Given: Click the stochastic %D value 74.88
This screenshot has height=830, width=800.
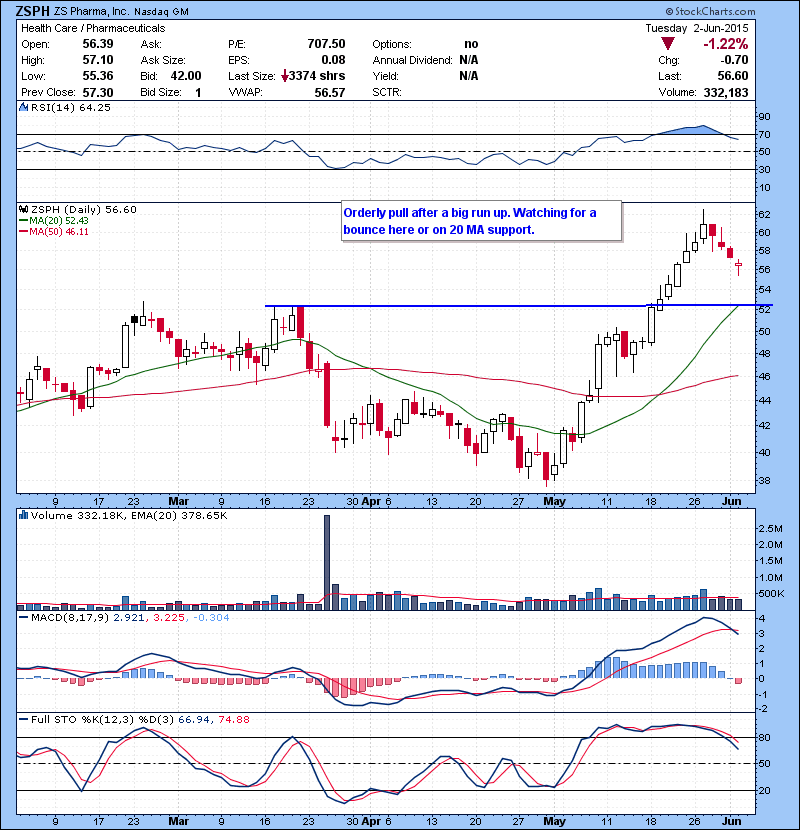Looking at the screenshot, I should click(233, 719).
